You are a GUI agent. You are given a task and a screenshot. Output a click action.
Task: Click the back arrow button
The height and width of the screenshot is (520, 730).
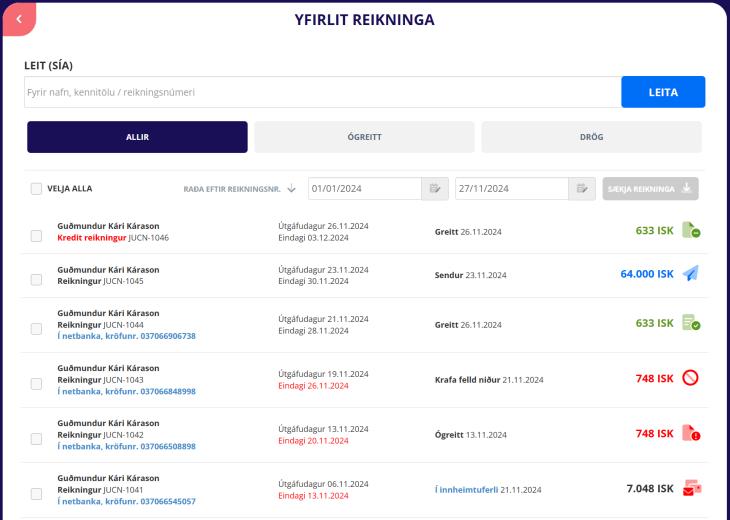18,18
